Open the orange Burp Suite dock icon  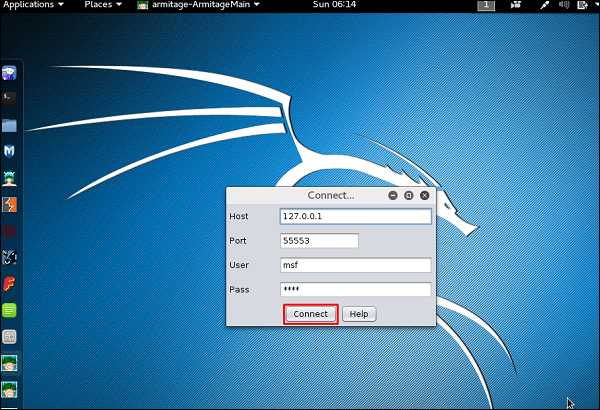(x=9, y=205)
